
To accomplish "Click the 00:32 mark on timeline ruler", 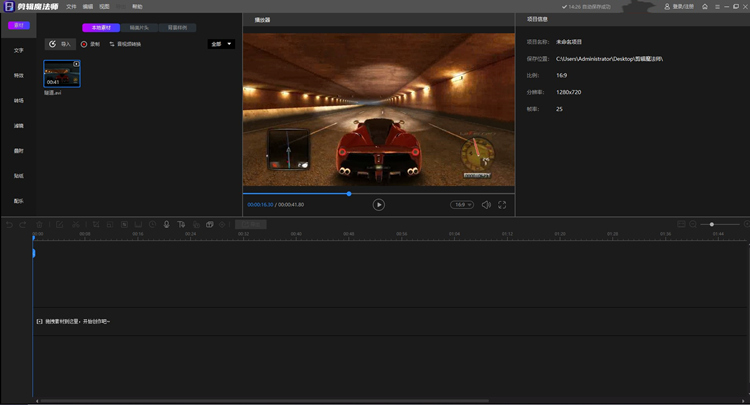I will click(x=243, y=234).
